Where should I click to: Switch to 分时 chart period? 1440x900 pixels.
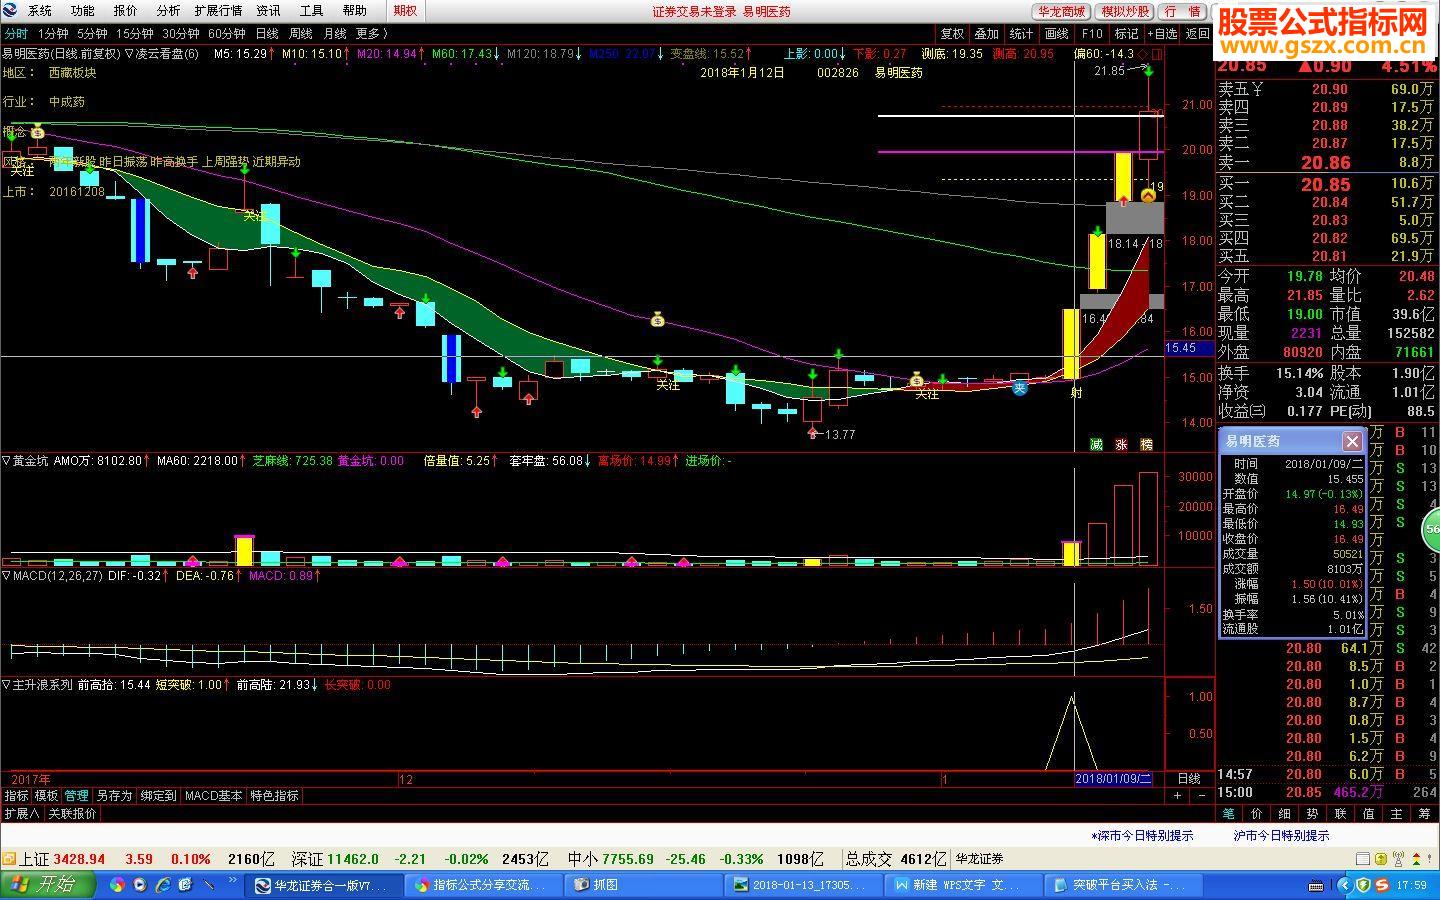tap(16, 33)
